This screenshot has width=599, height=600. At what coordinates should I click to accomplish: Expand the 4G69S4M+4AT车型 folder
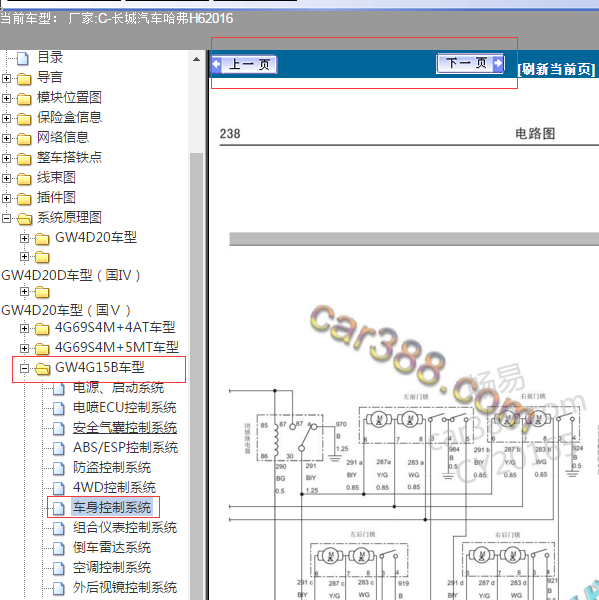click(x=24, y=328)
